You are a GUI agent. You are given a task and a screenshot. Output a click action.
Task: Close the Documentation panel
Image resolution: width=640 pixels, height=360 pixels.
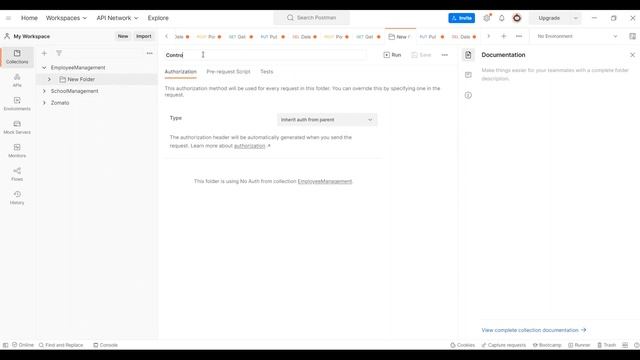(x=632, y=55)
